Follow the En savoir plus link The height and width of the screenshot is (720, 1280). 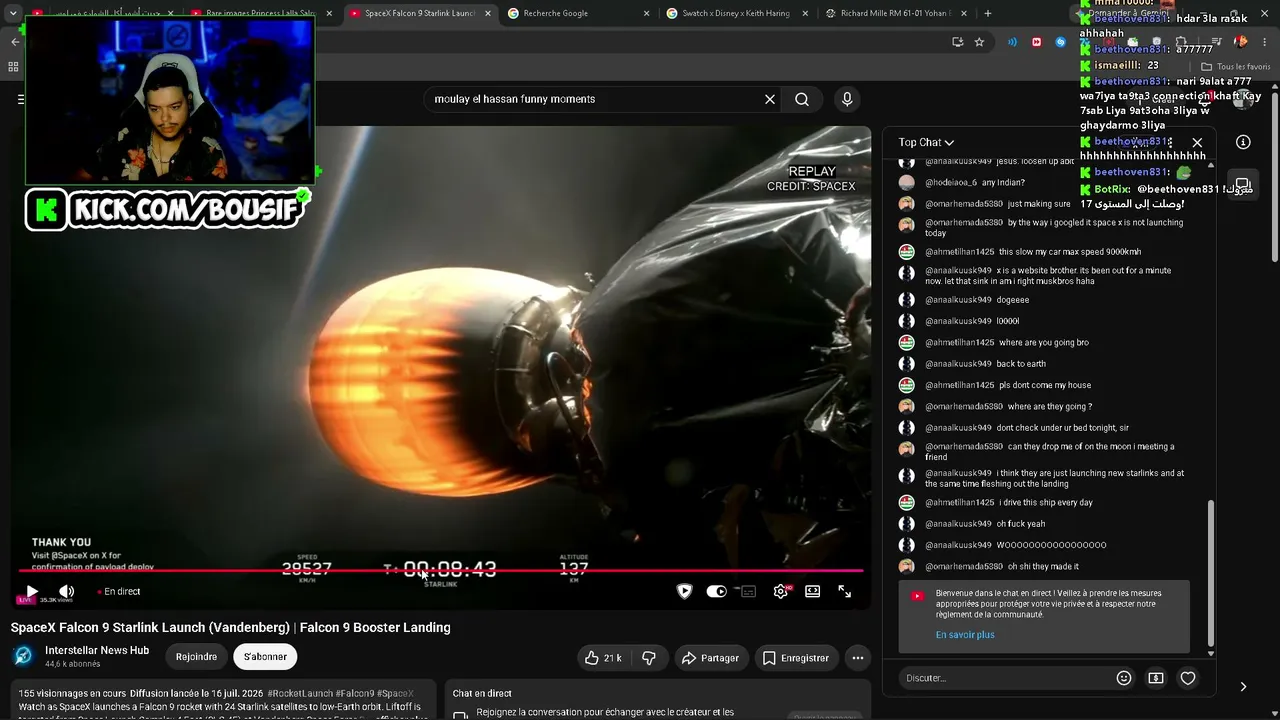pos(965,635)
